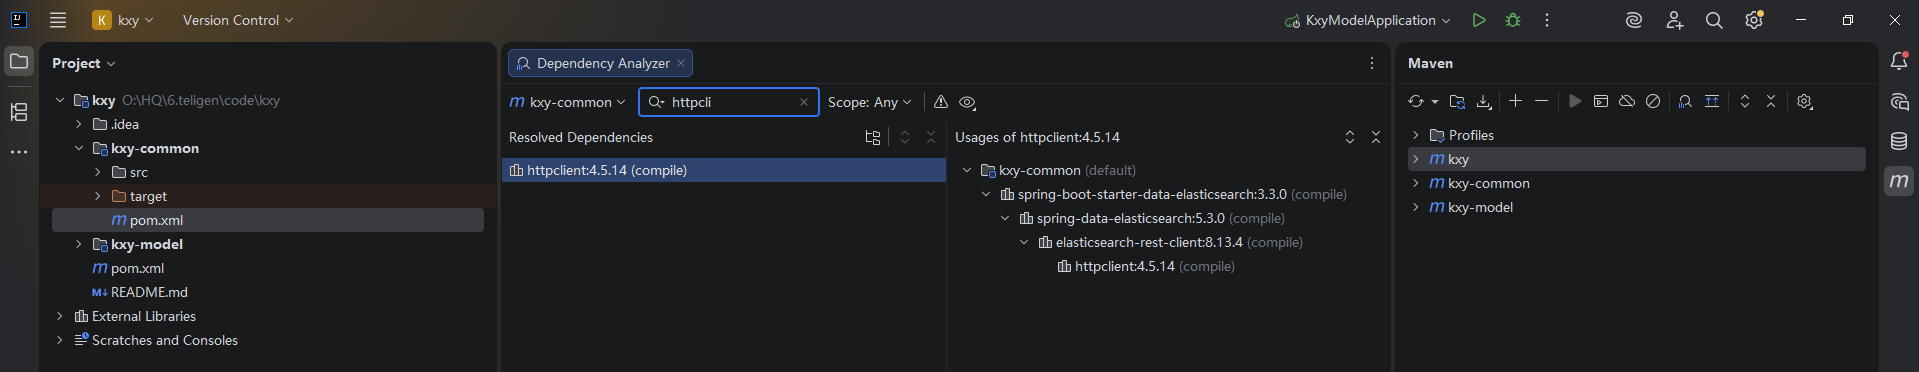The image size is (1919, 372).
Task: Expand the target folder
Action: (98, 196)
